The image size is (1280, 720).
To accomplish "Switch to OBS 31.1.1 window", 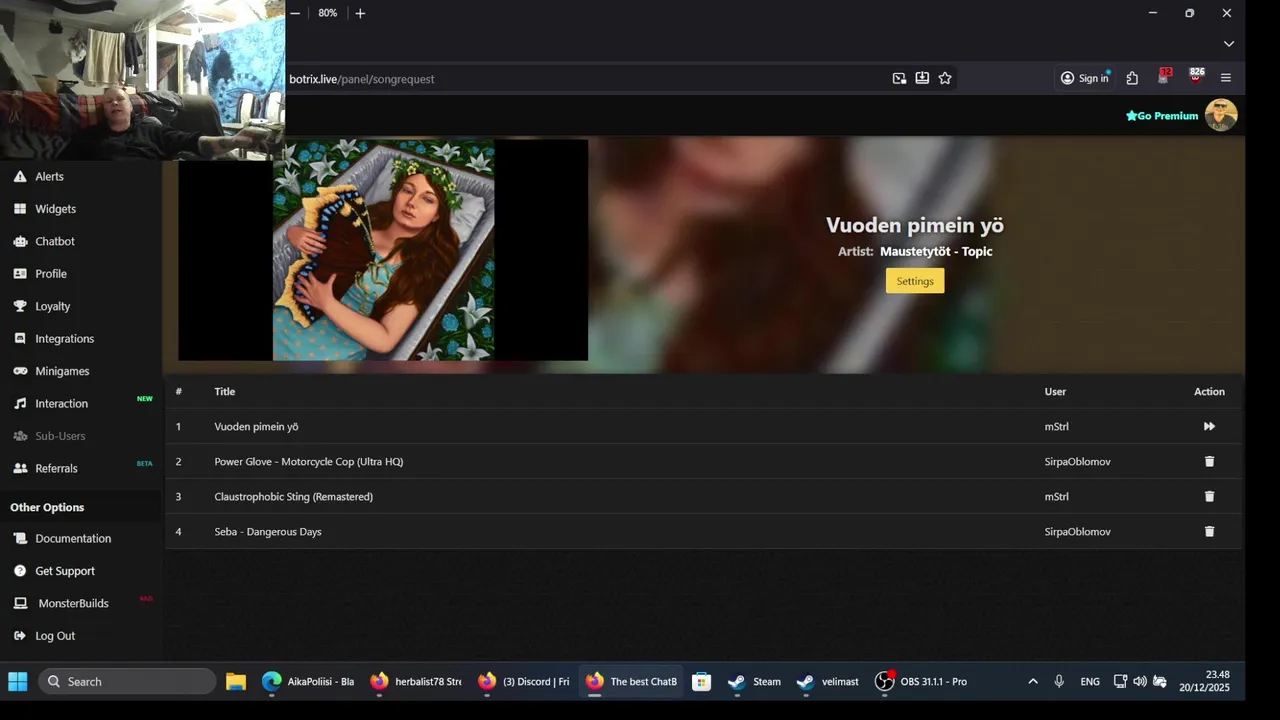I will pos(921,682).
